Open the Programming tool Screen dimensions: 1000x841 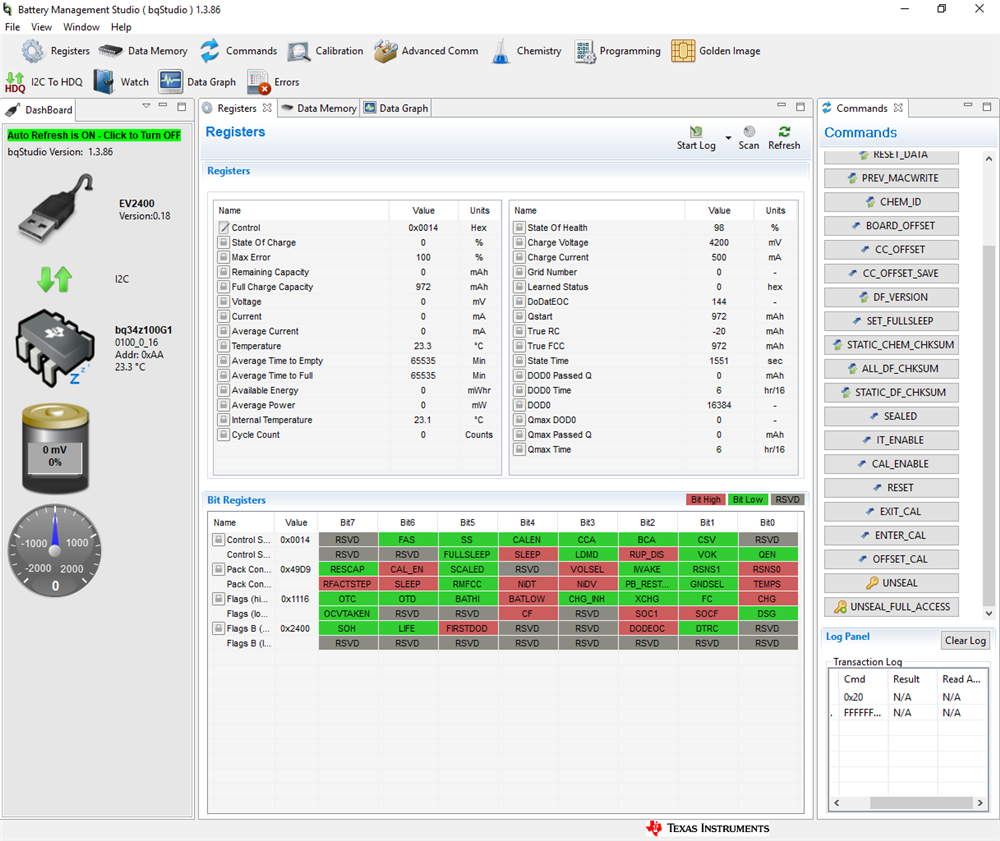click(x=617, y=51)
